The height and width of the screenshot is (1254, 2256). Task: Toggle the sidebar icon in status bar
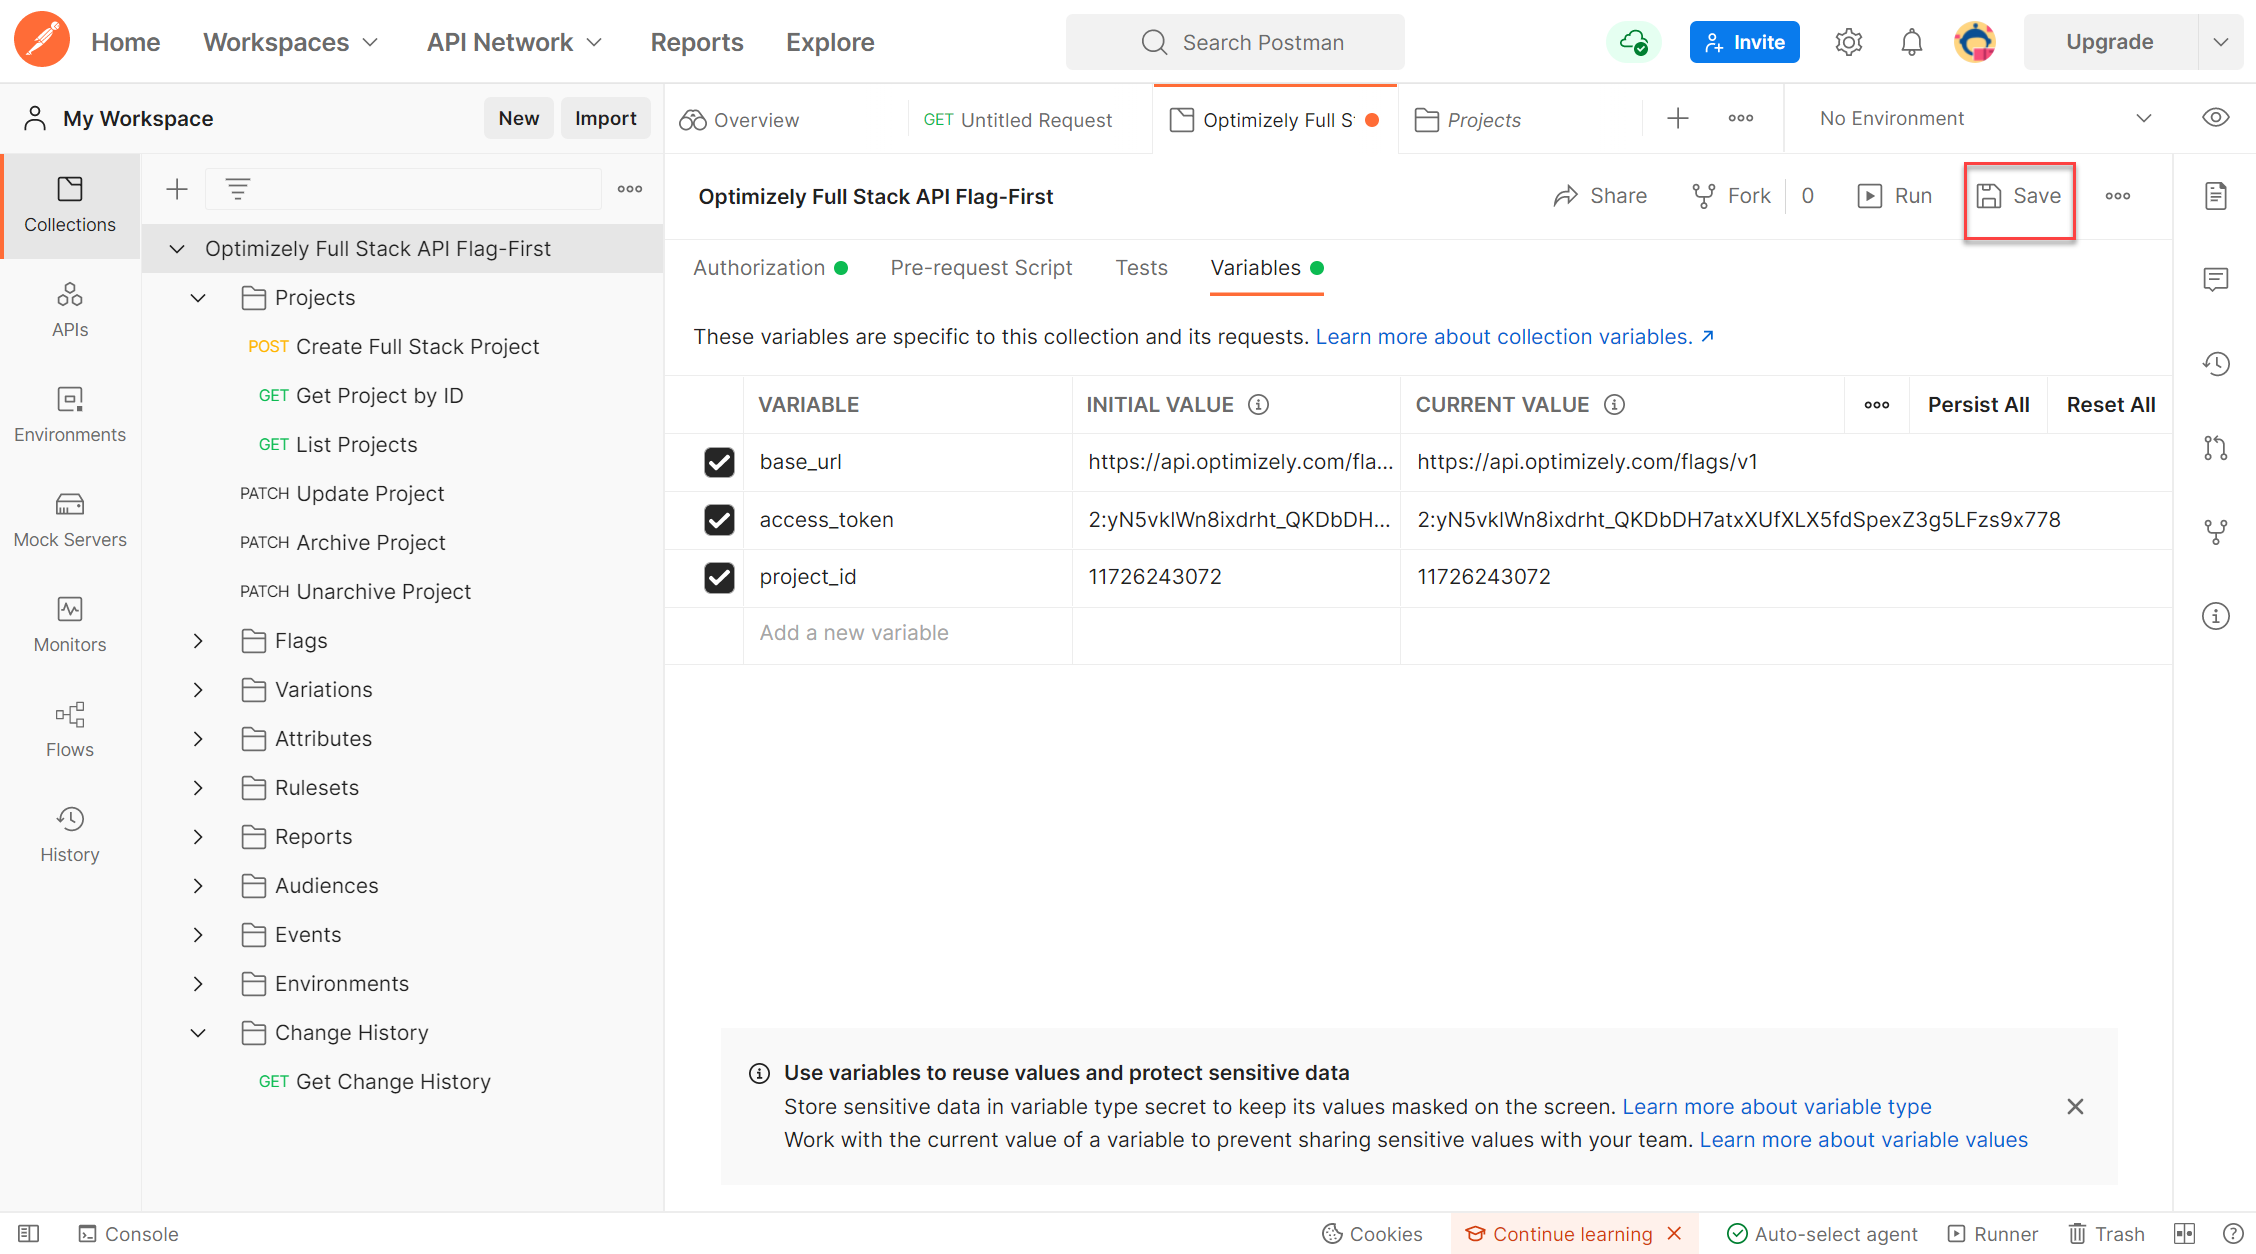pyautogui.click(x=29, y=1234)
